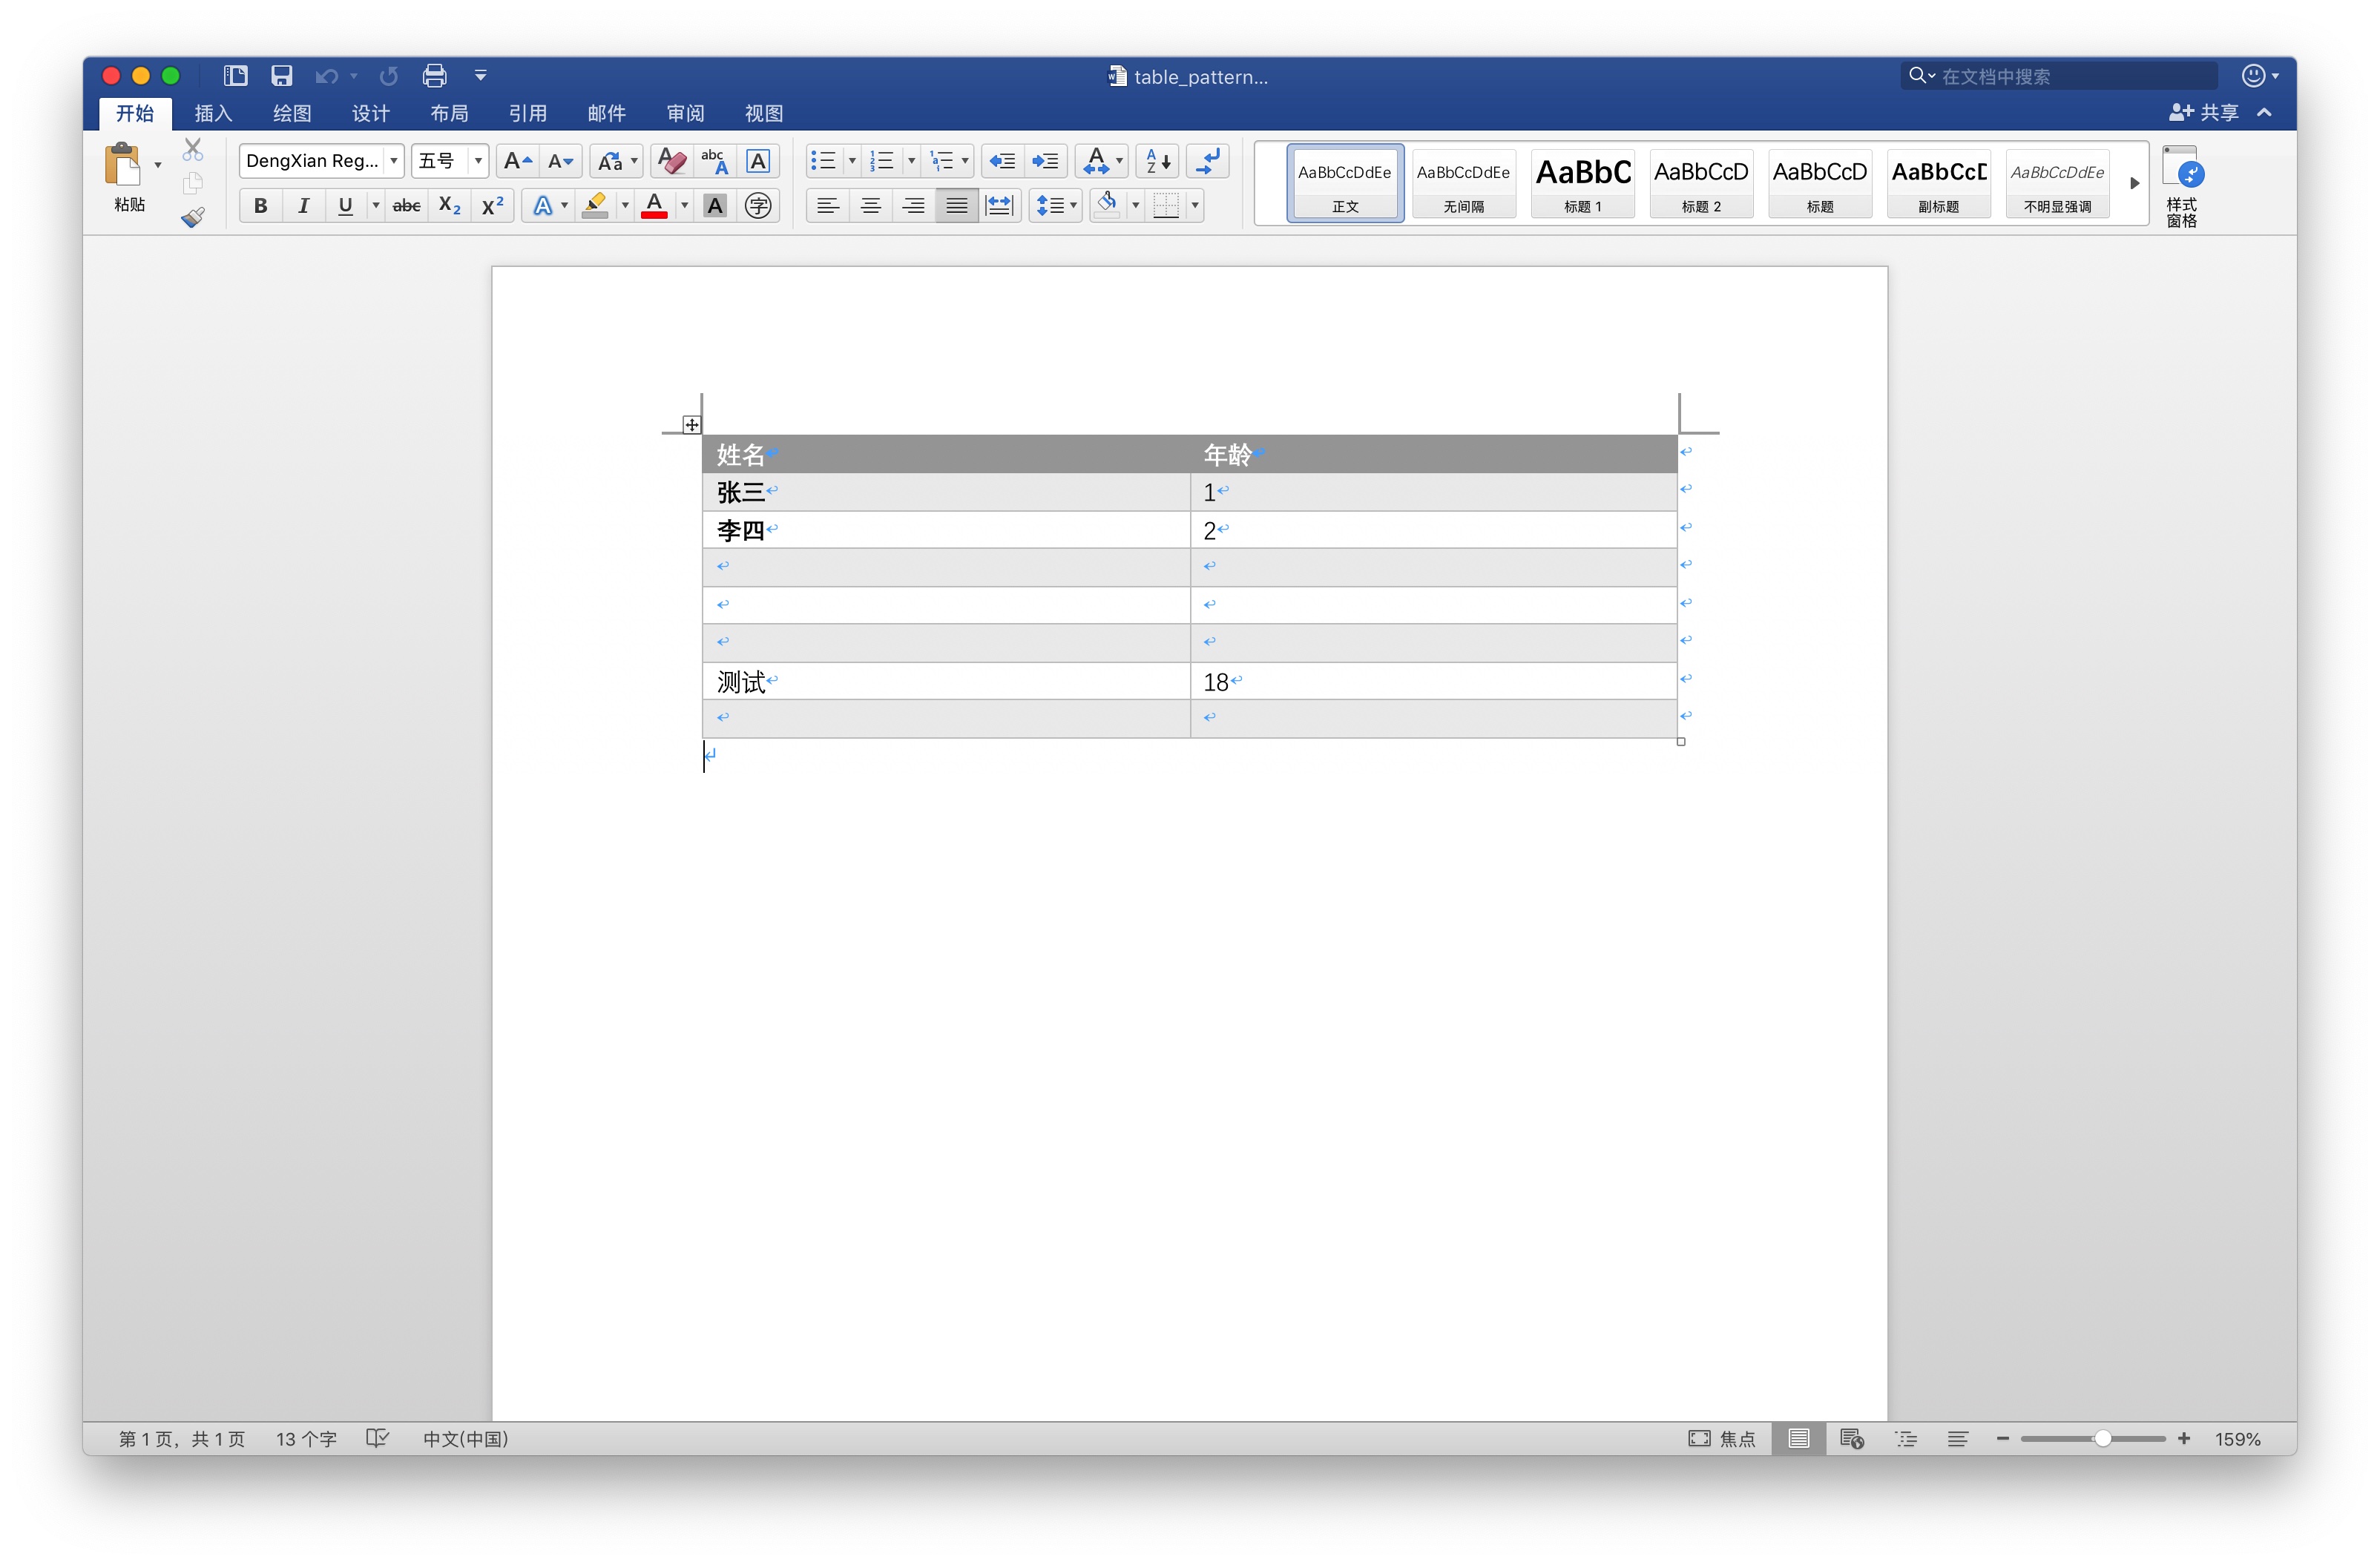The width and height of the screenshot is (2380, 1565).
Task: Show or hide paragraph marks icon
Action: click(x=1209, y=161)
